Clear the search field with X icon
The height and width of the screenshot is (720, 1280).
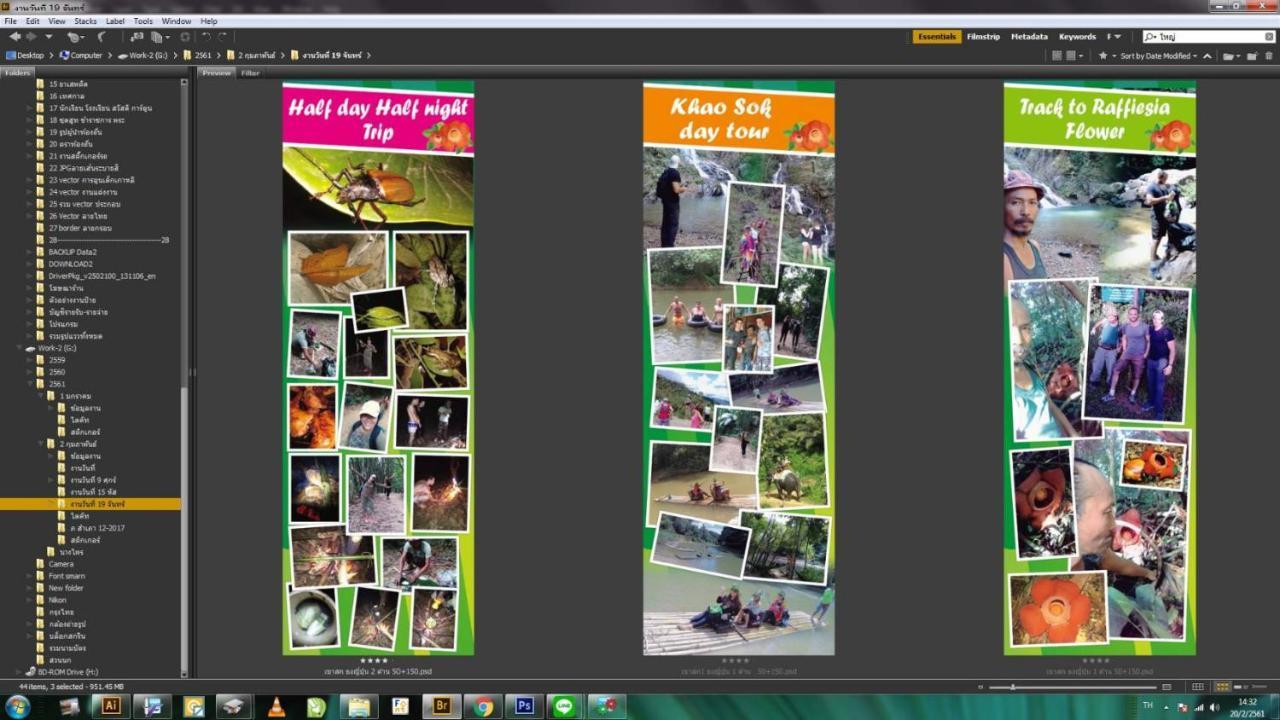(1269, 37)
